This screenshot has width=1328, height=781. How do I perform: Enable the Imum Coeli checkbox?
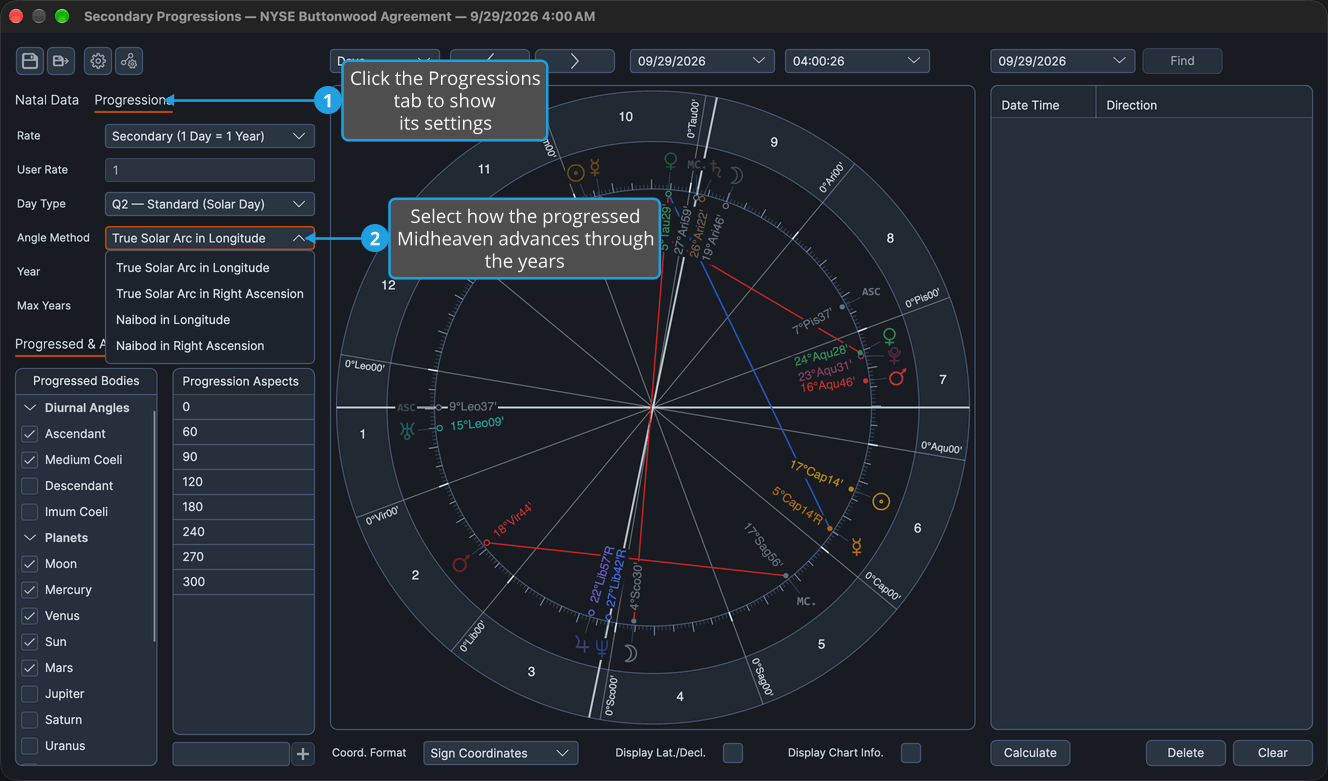(x=30, y=512)
